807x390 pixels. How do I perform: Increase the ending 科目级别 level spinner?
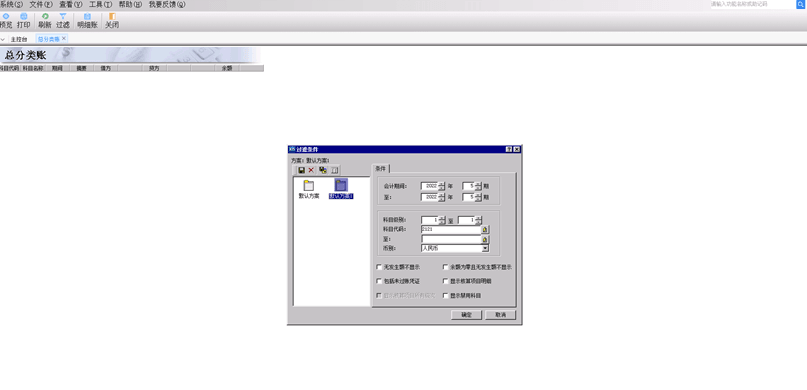point(478,218)
